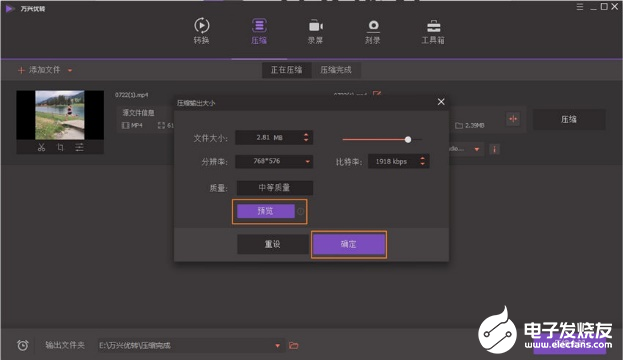Click the resolution icon in source info
Image resolution: width=623 pixels, height=360 pixels.
[161, 126]
